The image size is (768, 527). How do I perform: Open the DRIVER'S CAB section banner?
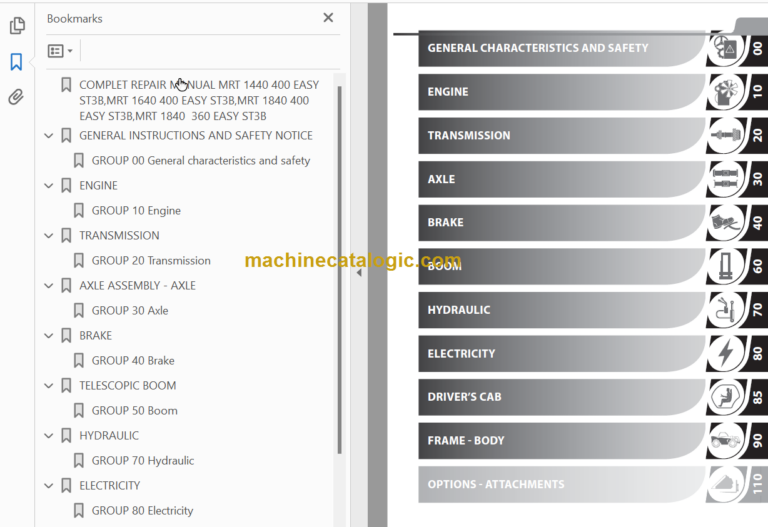[x=562, y=397]
